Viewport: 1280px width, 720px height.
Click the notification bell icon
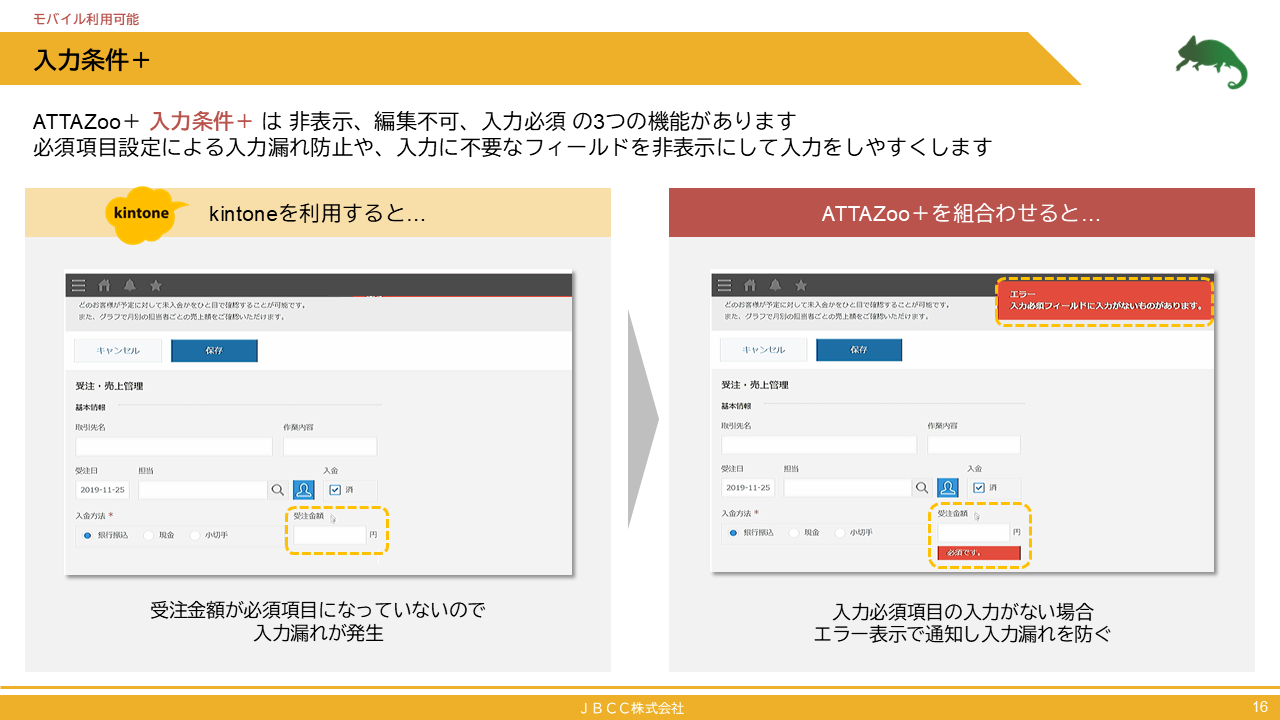pos(129,286)
